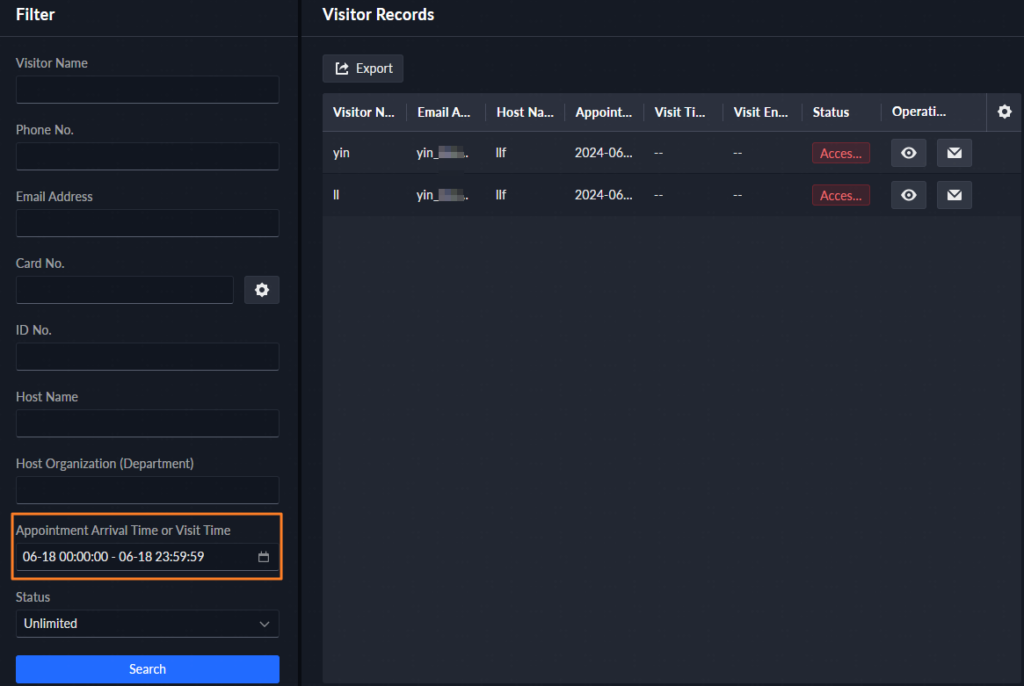Screen dimensions: 1024x686
Task: Open Card No. settings gear button
Action: [262, 290]
